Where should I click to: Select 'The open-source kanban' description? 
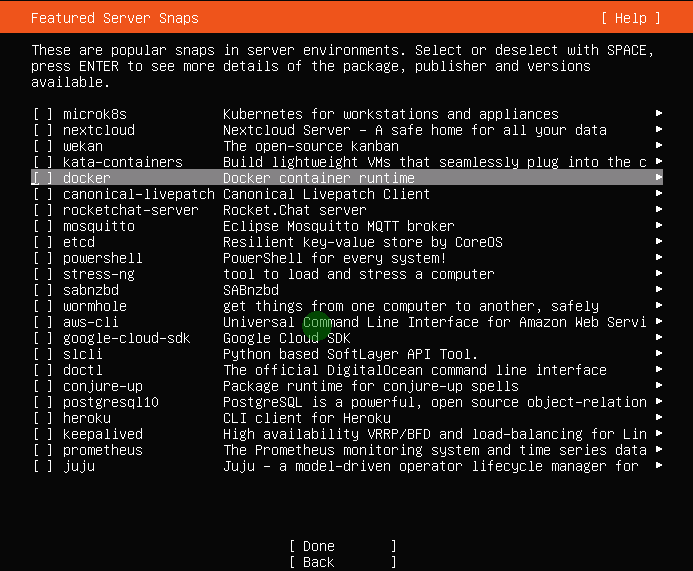(x=311, y=146)
